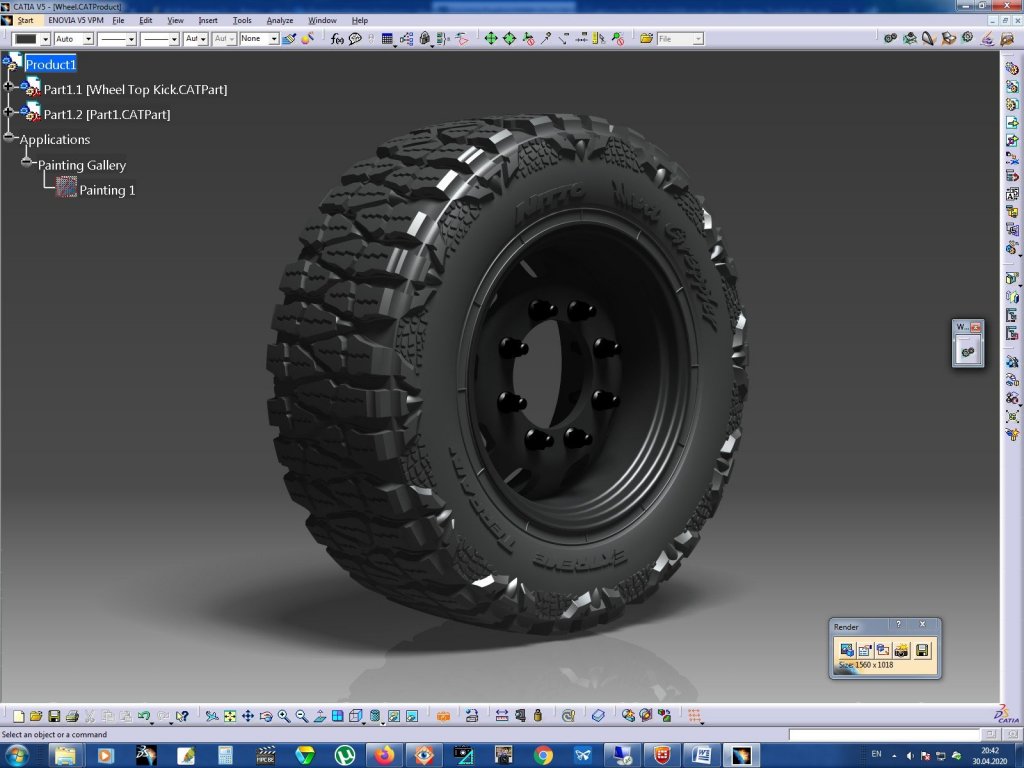Click the Save disk icon in Render panel

click(922, 650)
